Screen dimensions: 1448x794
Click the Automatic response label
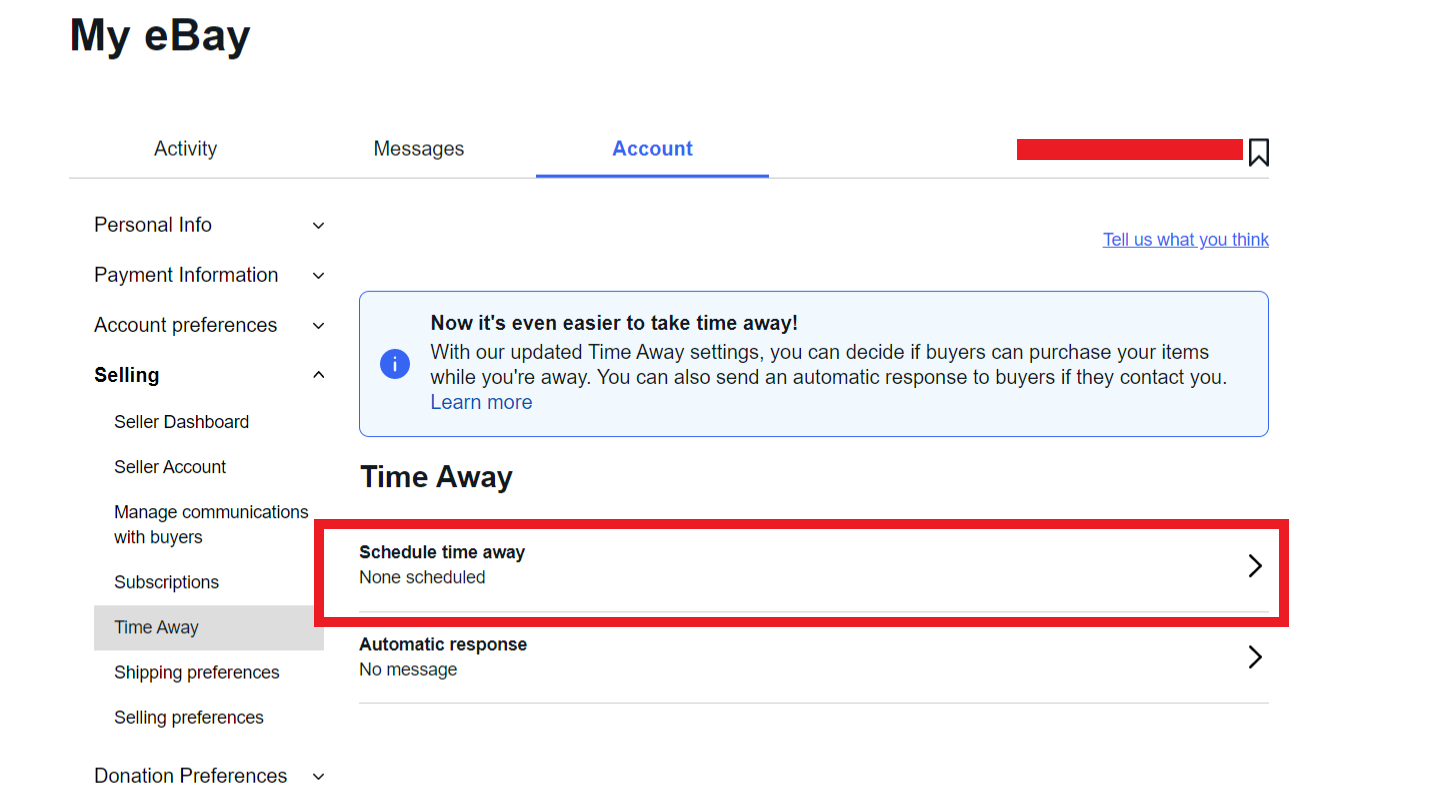click(x=443, y=644)
